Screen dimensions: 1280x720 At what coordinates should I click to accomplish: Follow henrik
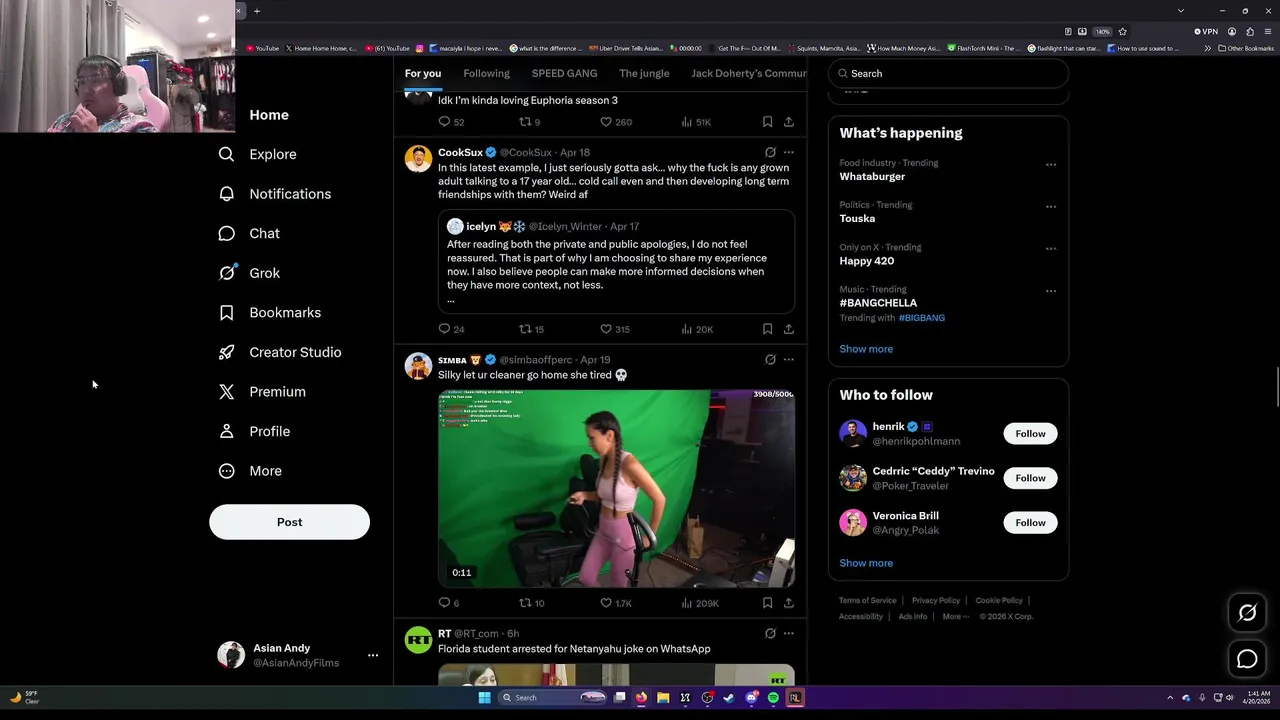point(1030,434)
